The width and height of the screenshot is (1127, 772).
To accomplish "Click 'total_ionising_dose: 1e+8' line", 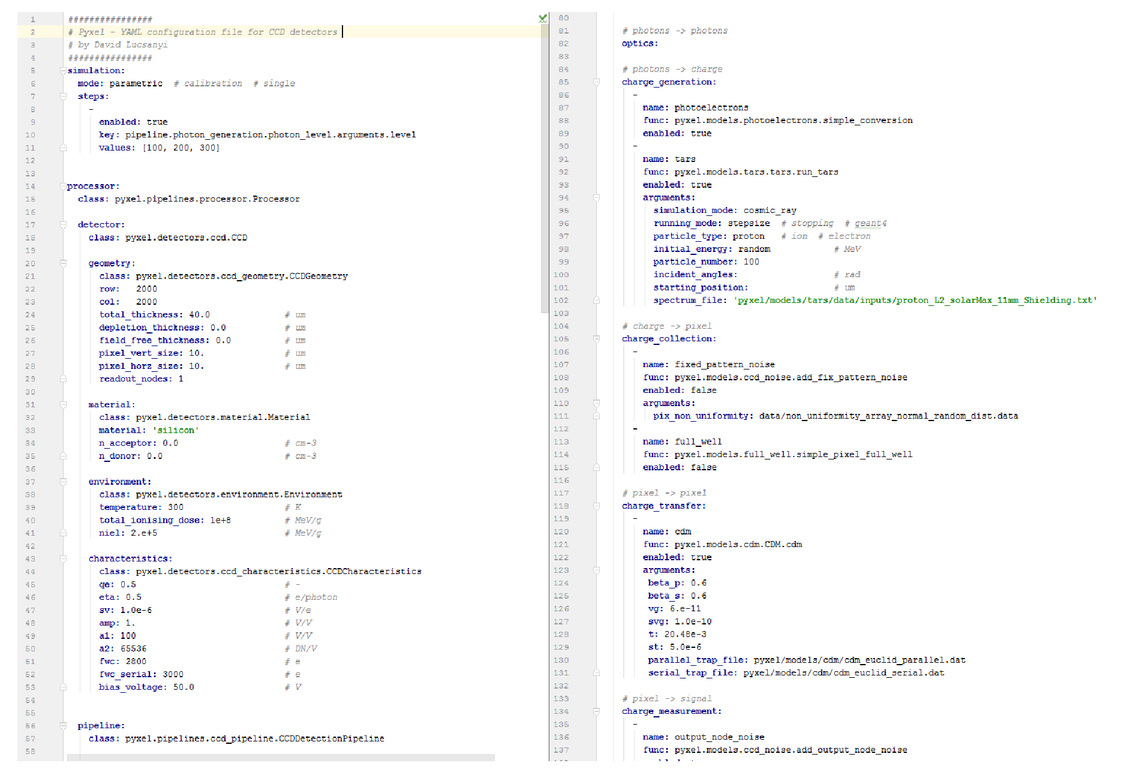I will (x=165, y=520).
